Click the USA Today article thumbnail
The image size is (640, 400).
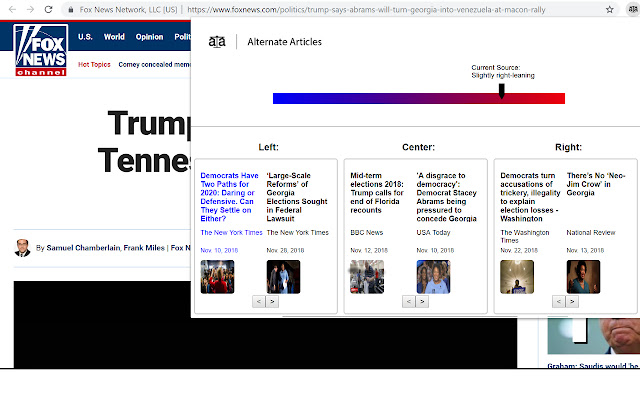tap(433, 277)
